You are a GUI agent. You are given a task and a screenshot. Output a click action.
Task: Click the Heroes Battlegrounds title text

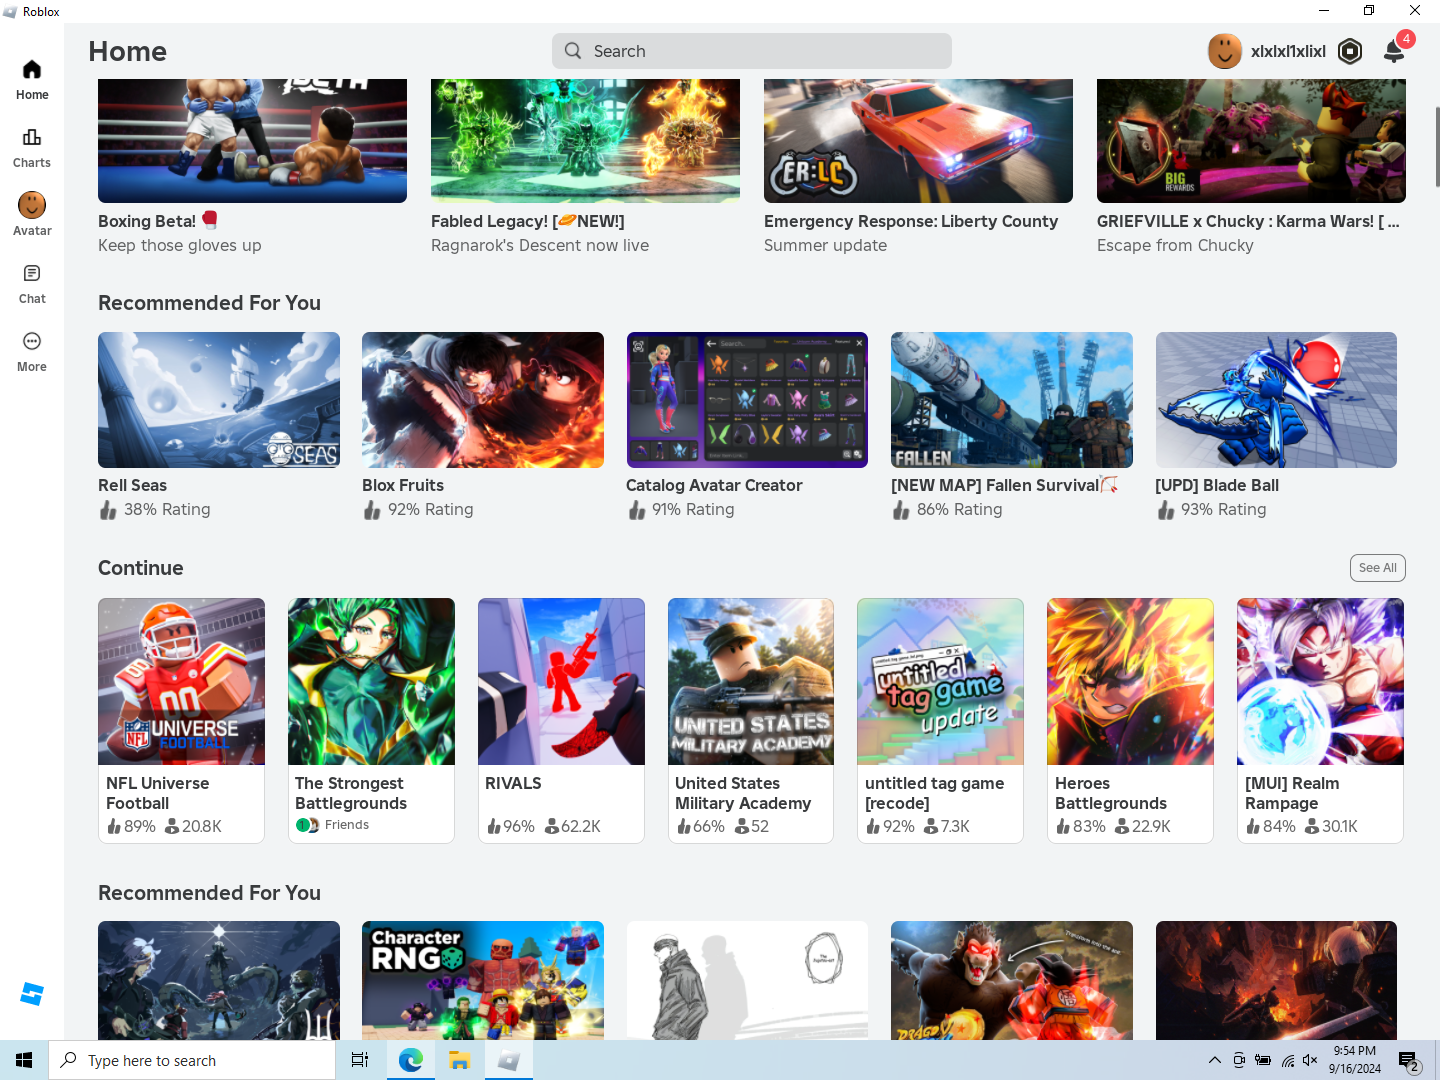click(1111, 793)
